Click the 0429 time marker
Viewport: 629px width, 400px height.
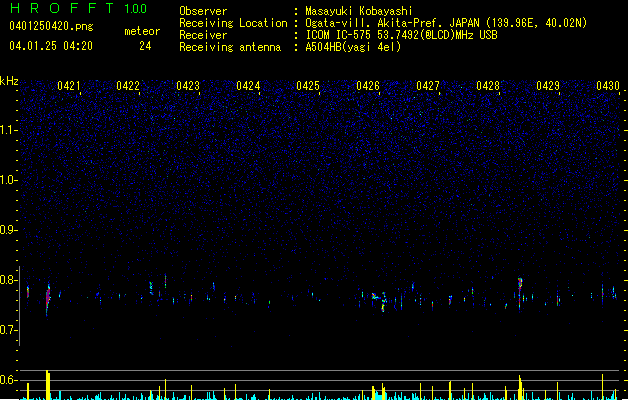click(x=548, y=86)
